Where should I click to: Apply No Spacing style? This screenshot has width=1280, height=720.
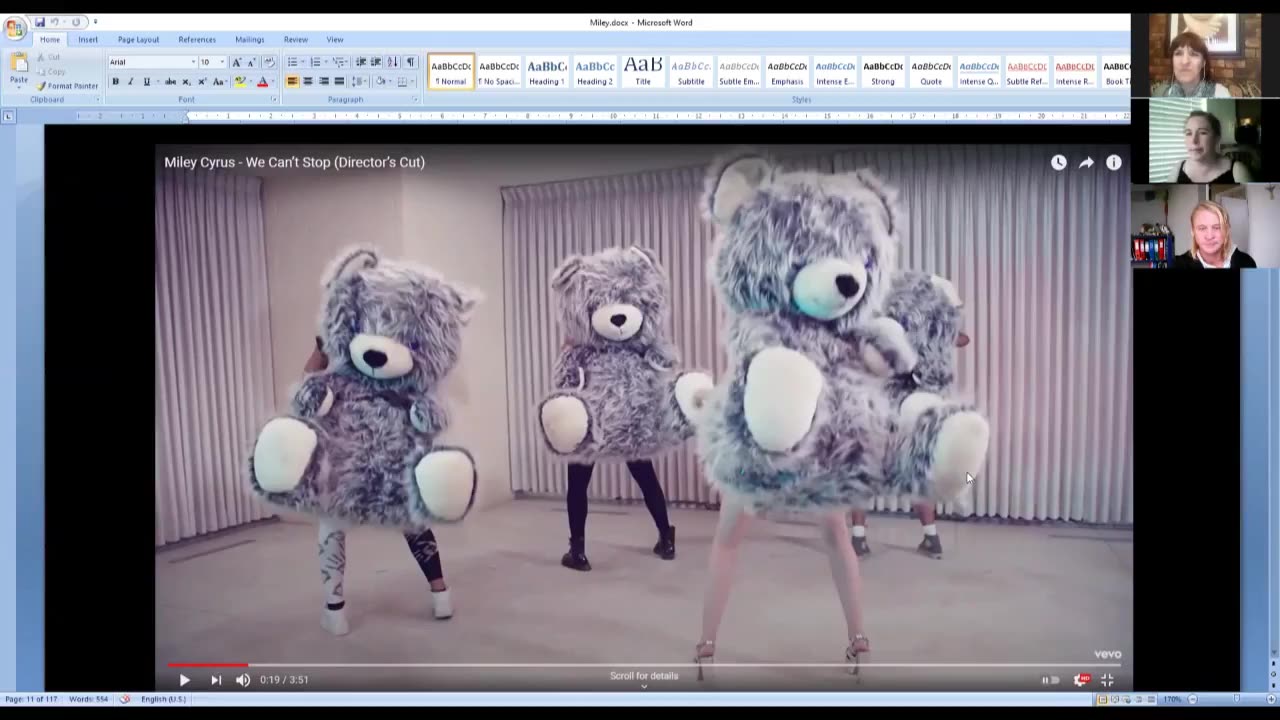tap(499, 72)
